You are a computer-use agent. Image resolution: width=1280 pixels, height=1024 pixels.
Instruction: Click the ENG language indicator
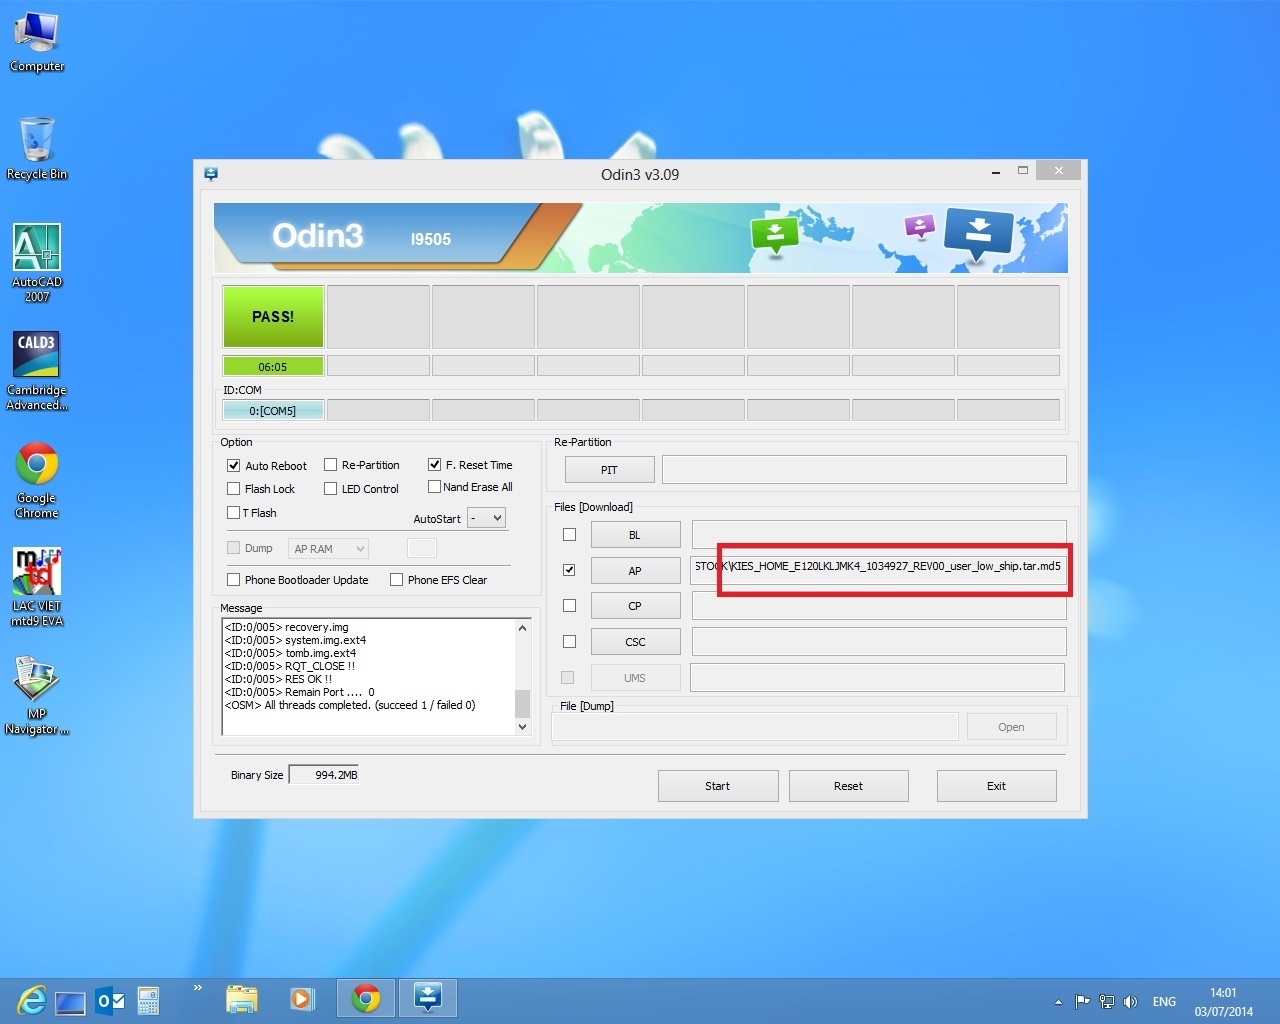(1164, 1001)
